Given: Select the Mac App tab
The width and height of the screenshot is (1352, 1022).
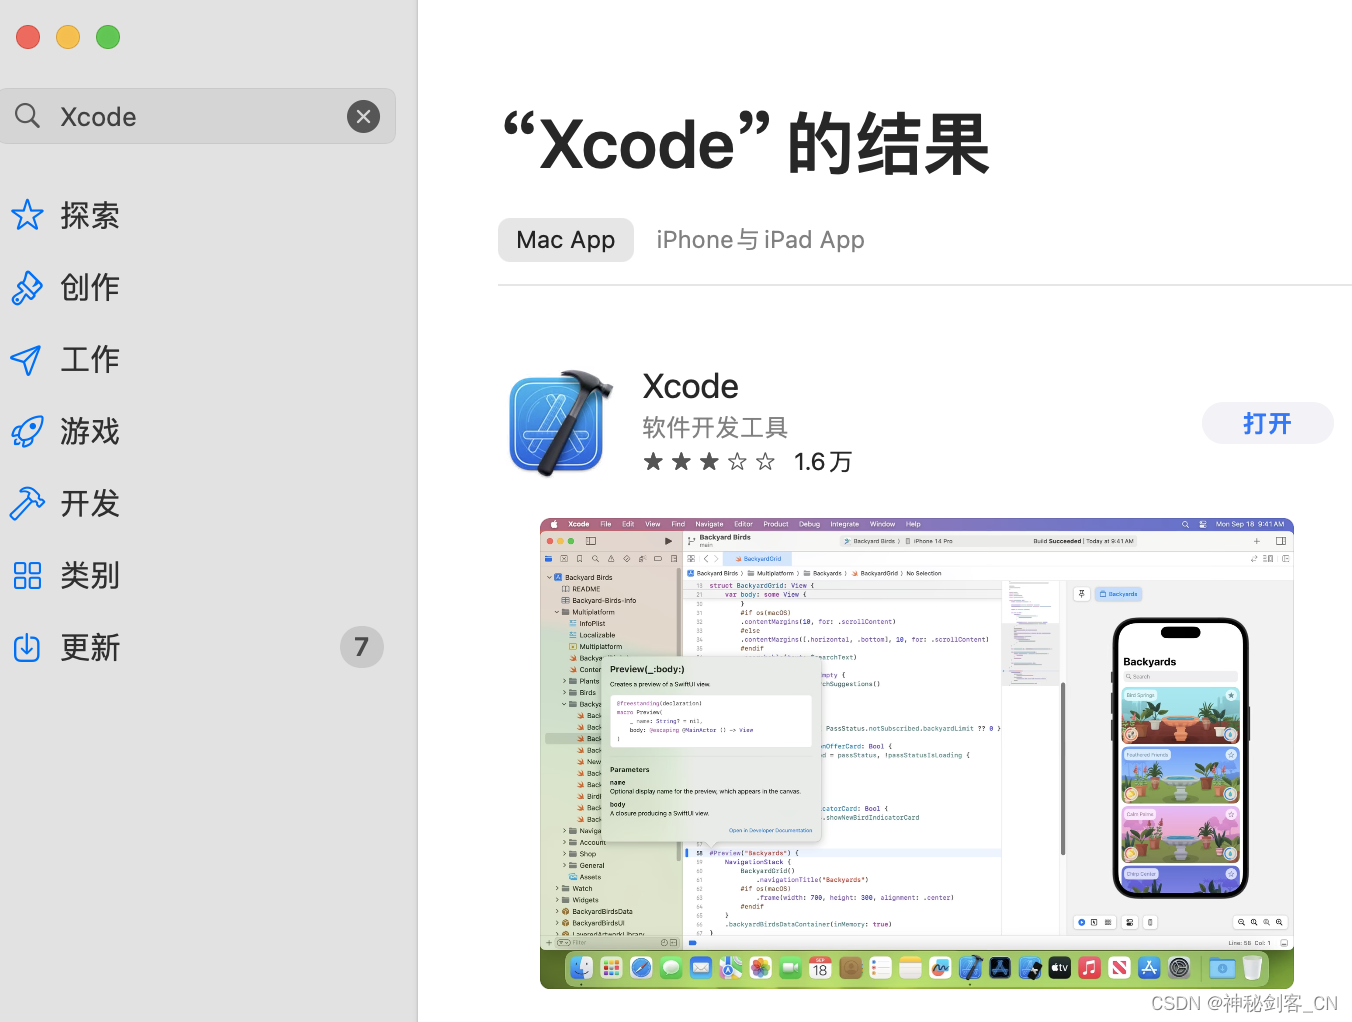Looking at the screenshot, I should [x=566, y=240].
